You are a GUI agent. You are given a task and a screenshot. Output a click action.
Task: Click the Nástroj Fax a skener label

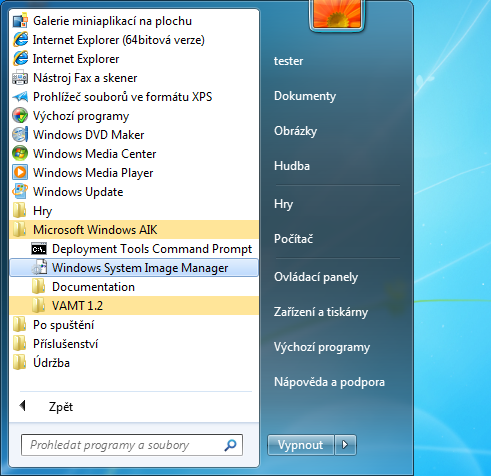[x=85, y=78]
